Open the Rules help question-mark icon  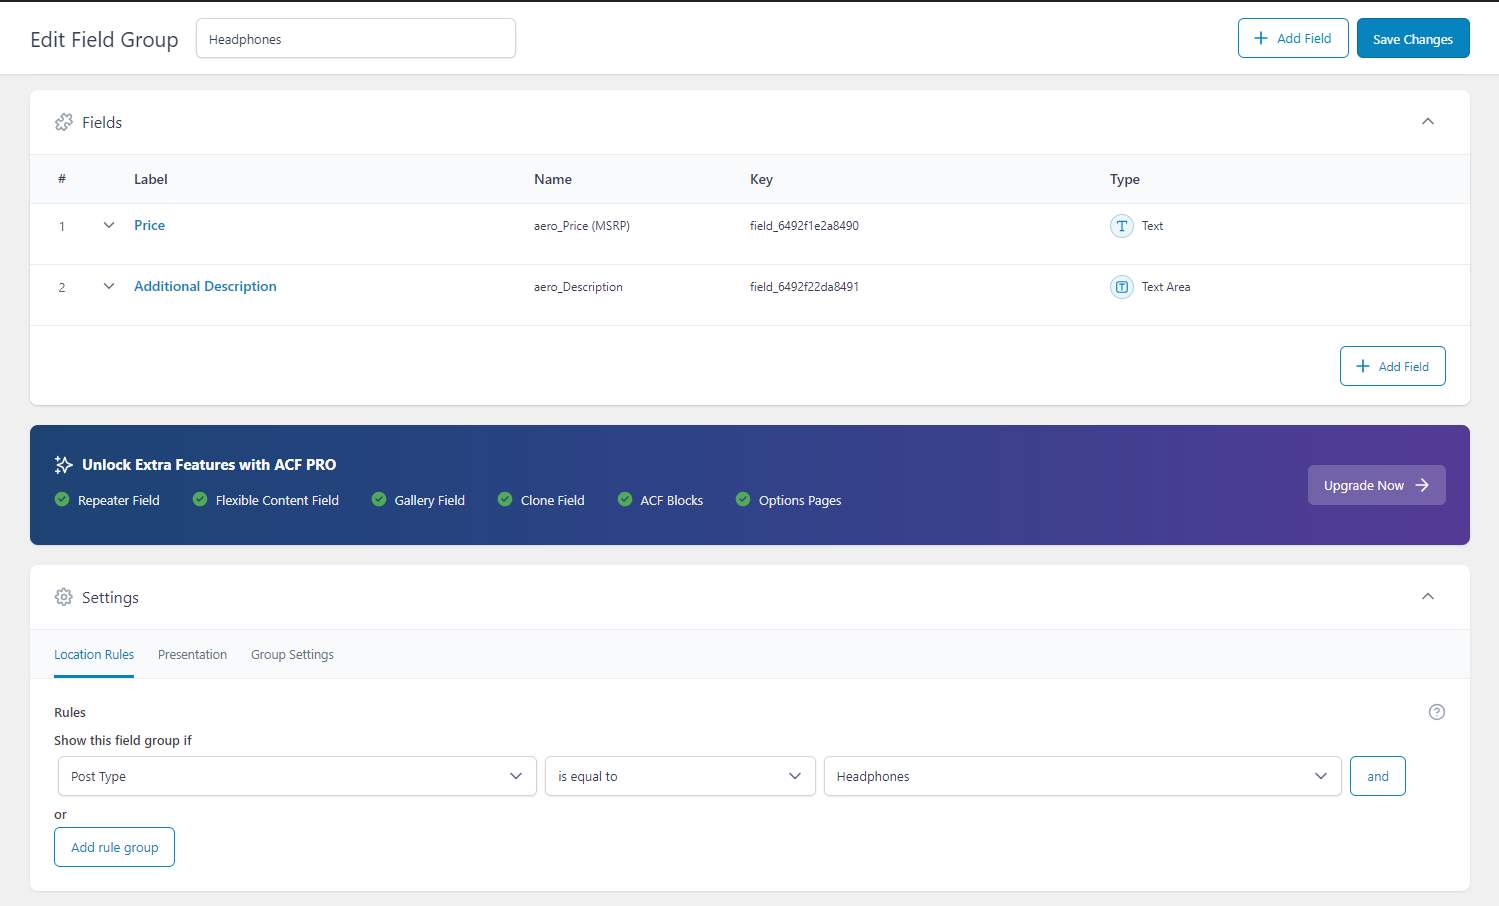(1437, 712)
